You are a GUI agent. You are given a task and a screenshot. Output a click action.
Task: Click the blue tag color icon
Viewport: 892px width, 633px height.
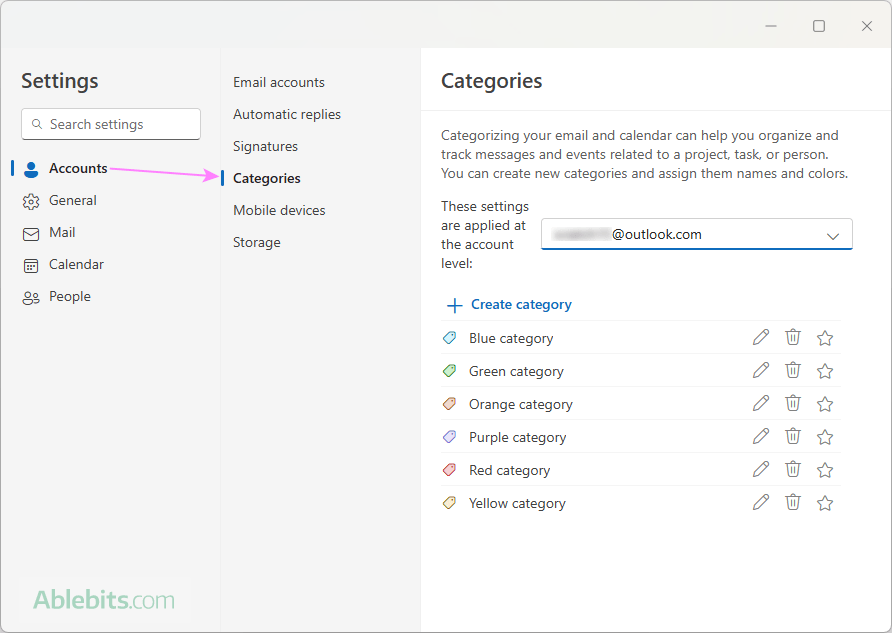(449, 338)
